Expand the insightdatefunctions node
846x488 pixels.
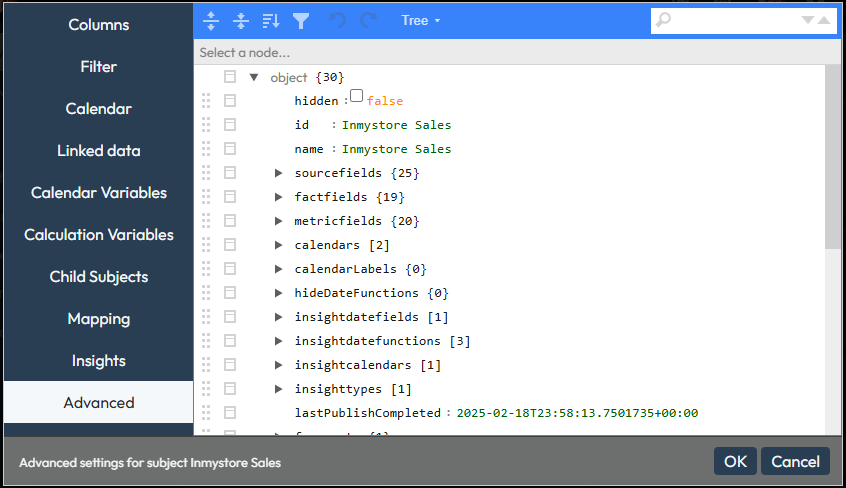tap(278, 341)
